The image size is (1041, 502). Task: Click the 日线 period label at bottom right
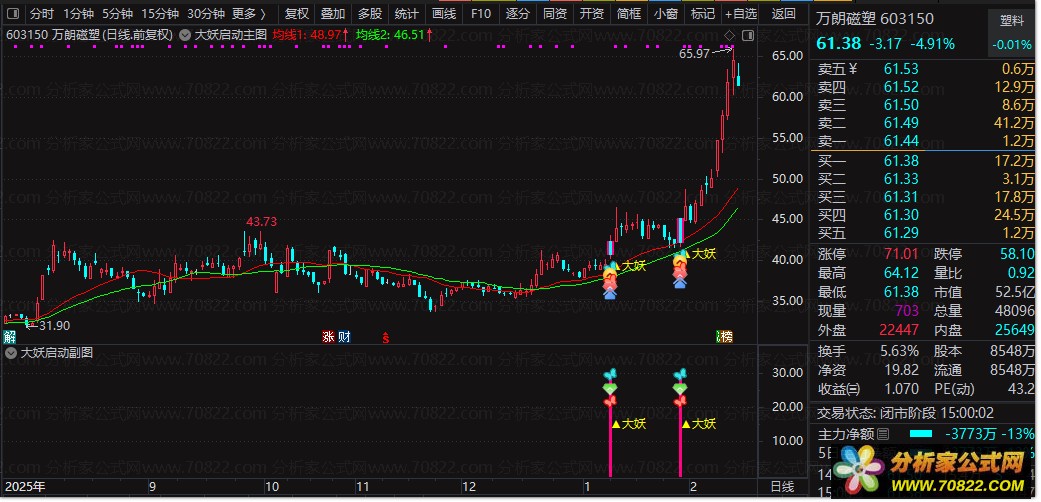(782, 487)
